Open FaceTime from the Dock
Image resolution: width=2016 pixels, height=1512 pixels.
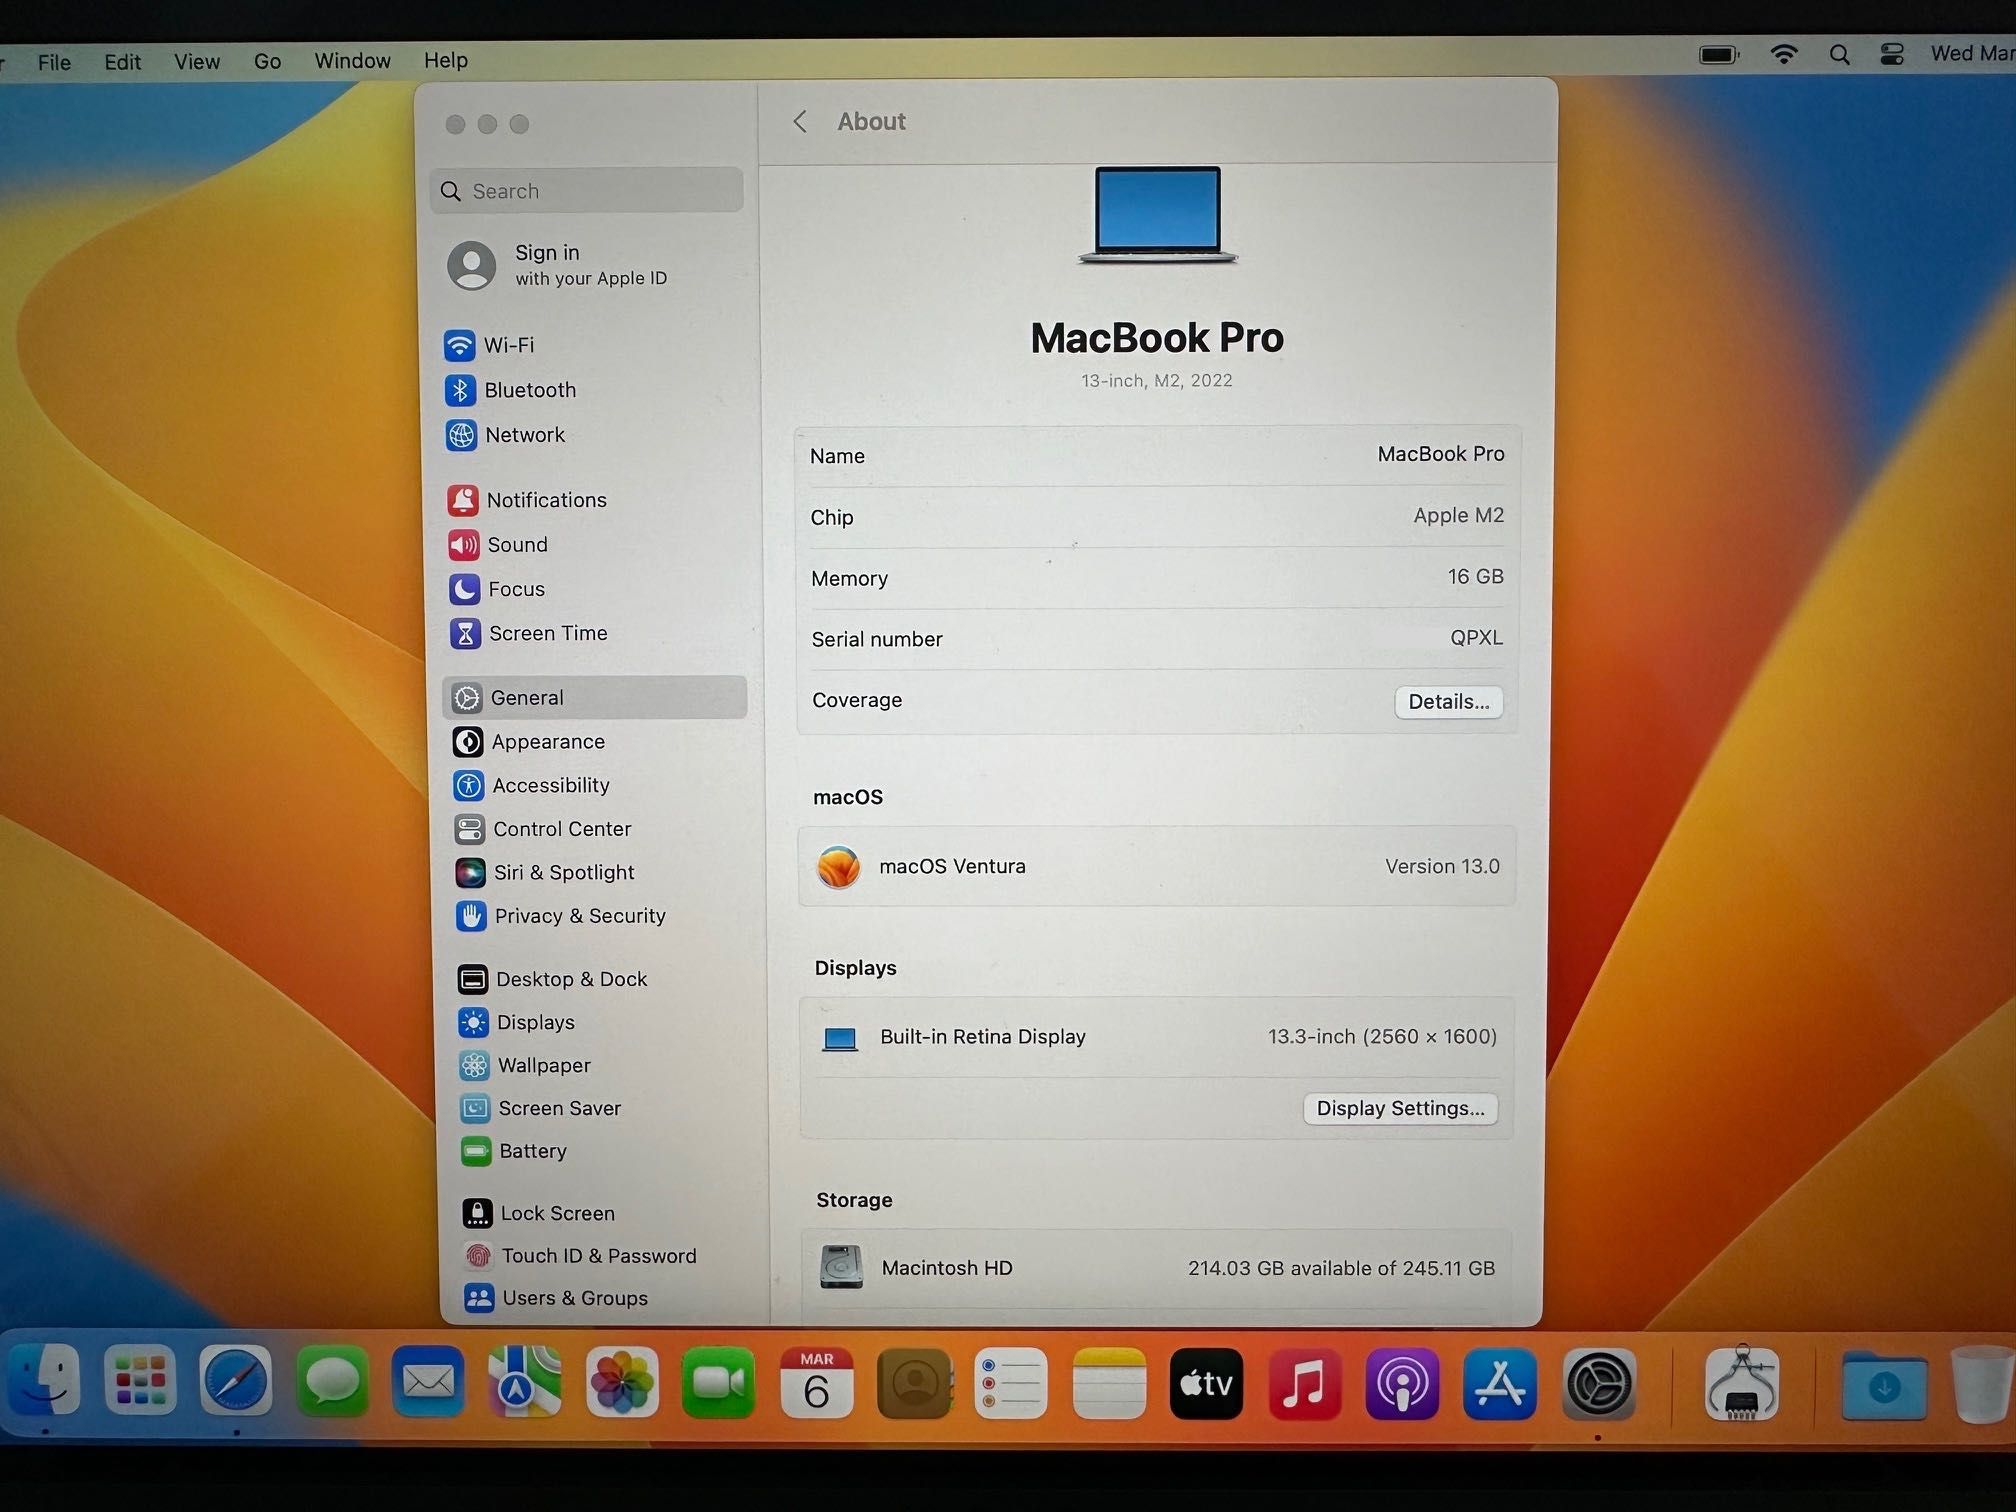click(718, 1383)
